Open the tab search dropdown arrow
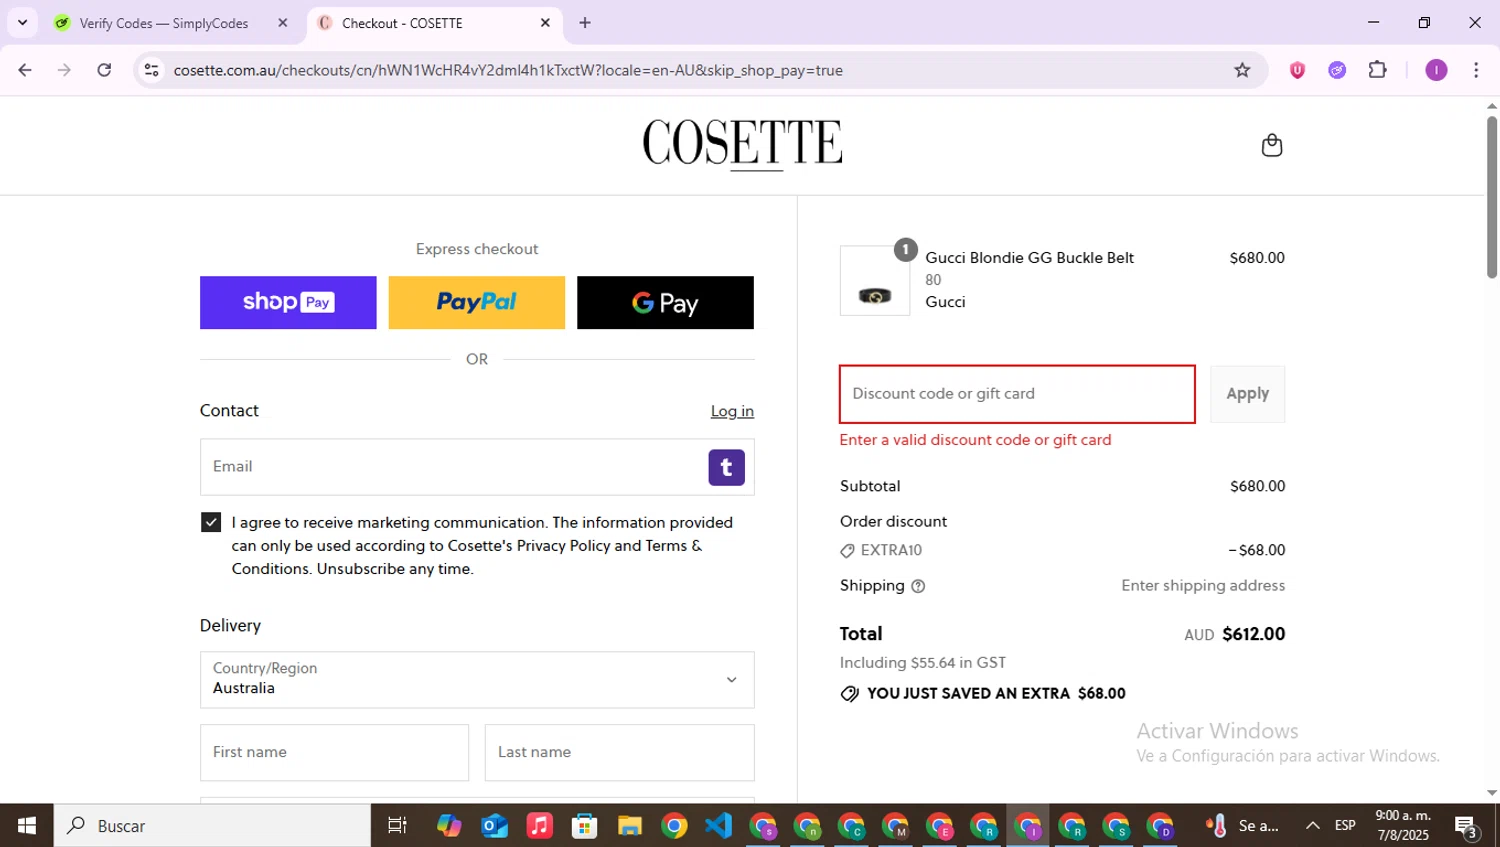This screenshot has height=847, width=1500. (x=22, y=23)
